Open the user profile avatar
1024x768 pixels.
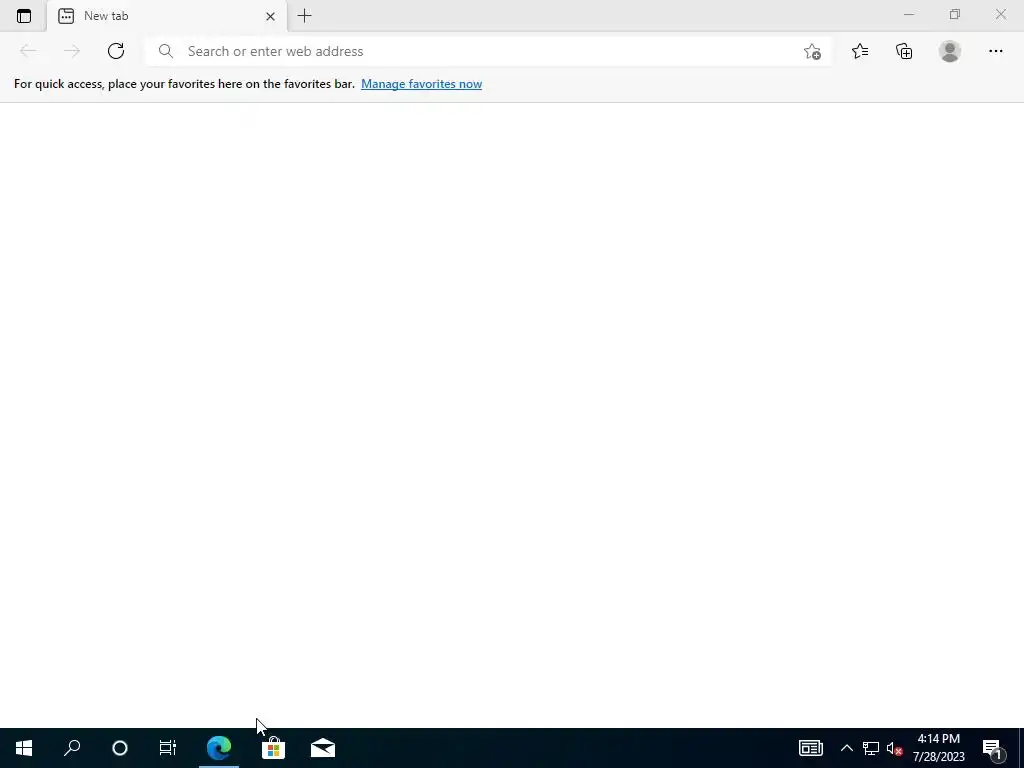[x=950, y=51]
